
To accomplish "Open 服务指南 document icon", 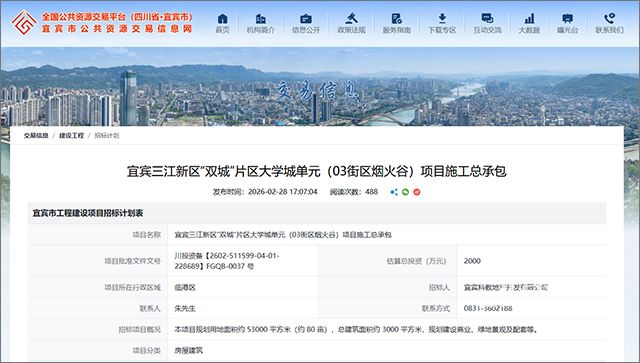I will point(396,18).
